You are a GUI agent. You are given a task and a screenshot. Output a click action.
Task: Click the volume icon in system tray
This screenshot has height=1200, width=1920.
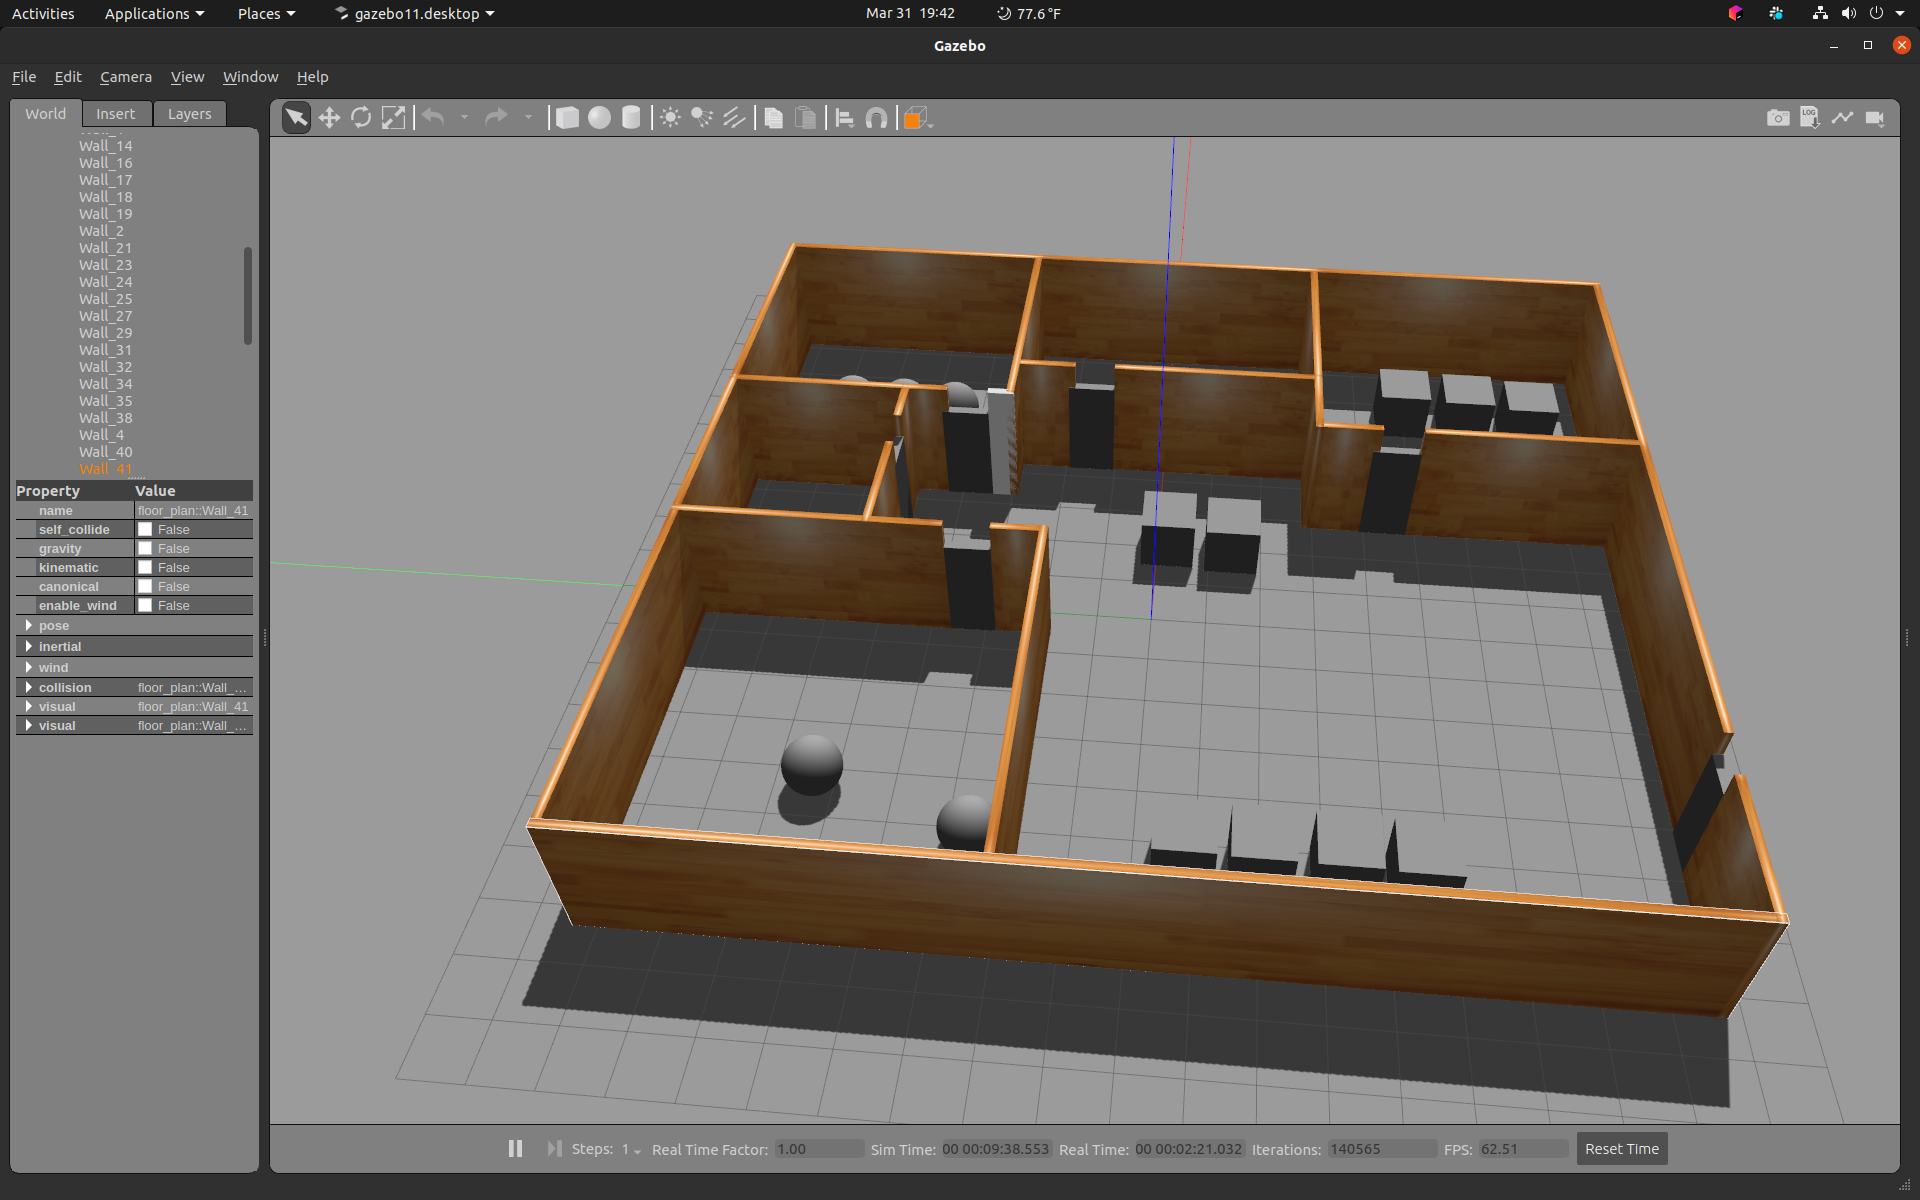1848,13
